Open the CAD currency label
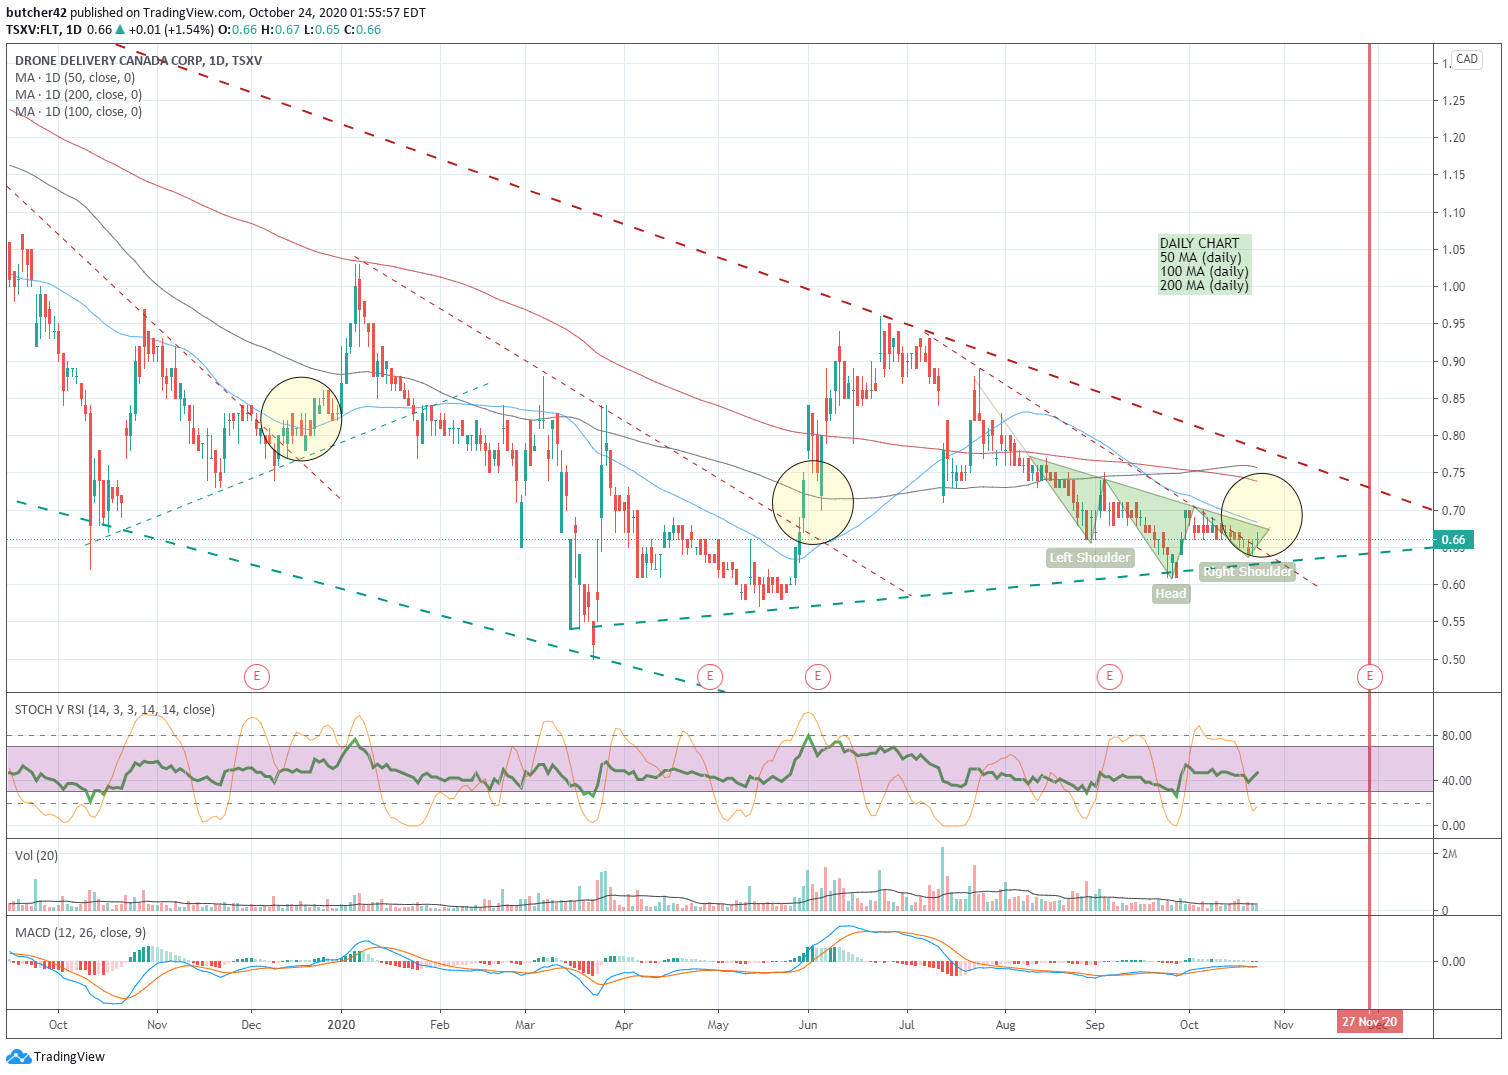This screenshot has width=1508, height=1075. (1467, 59)
